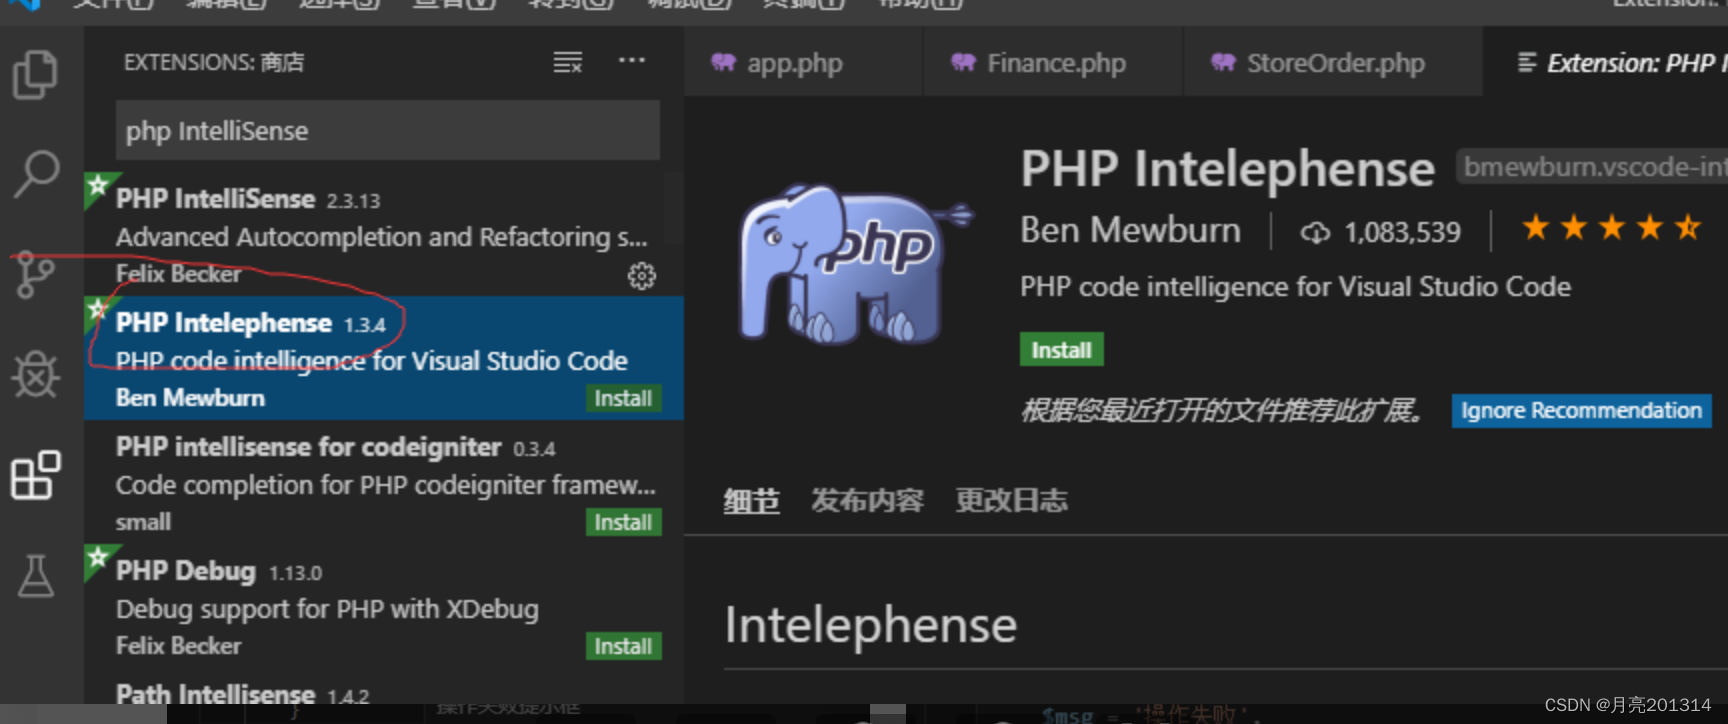The image size is (1728, 724).
Task: Switch to Finance.php tab
Action: pyautogui.click(x=1053, y=62)
